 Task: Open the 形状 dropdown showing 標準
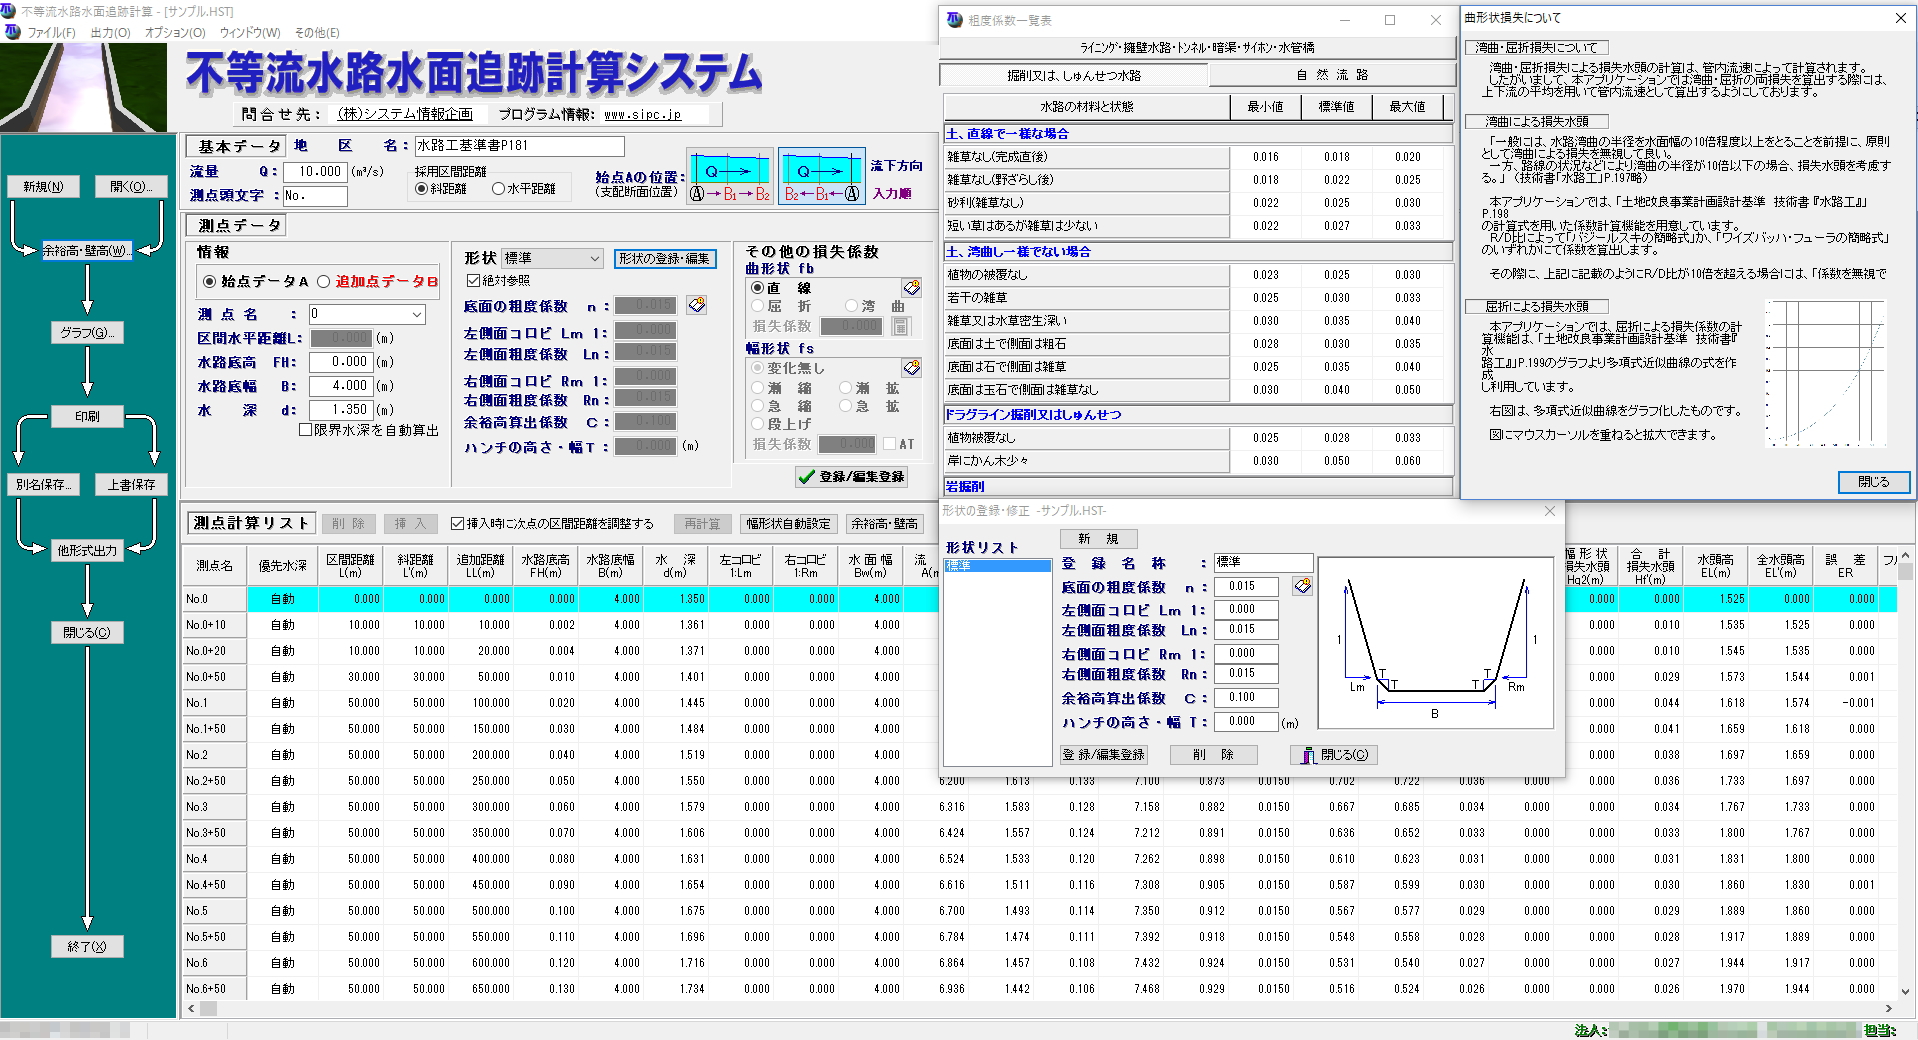(552, 259)
